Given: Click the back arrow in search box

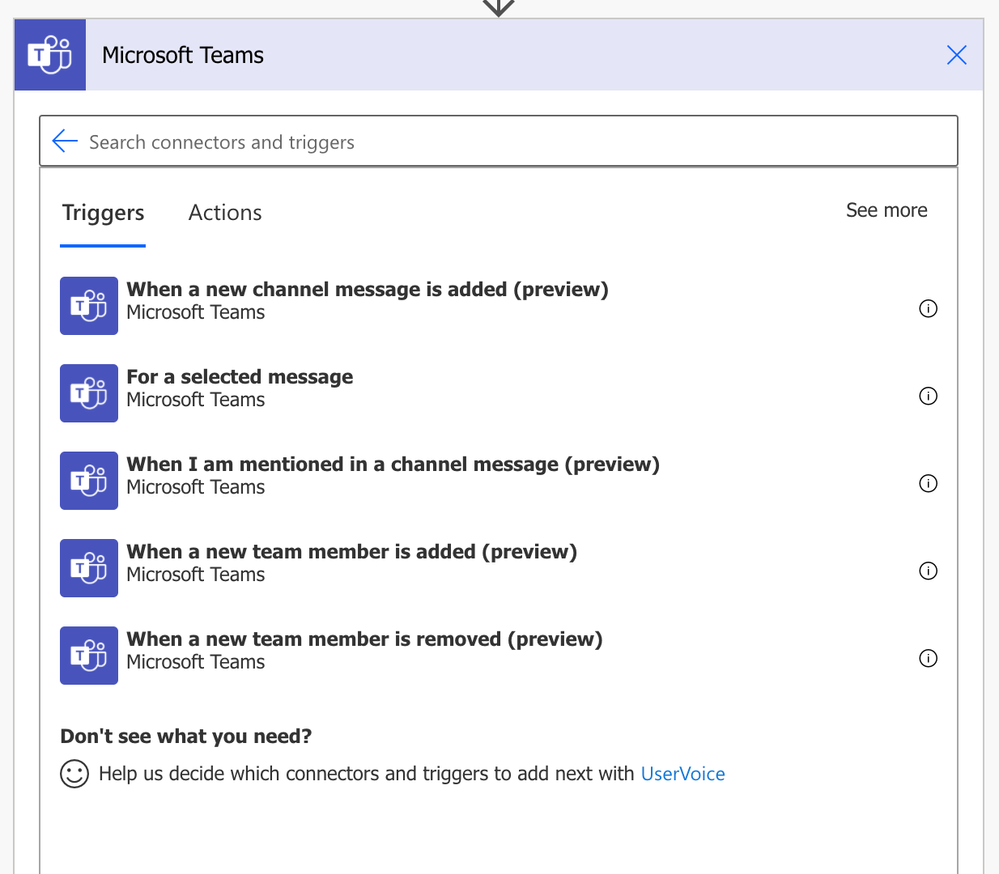Looking at the screenshot, I should [x=64, y=141].
